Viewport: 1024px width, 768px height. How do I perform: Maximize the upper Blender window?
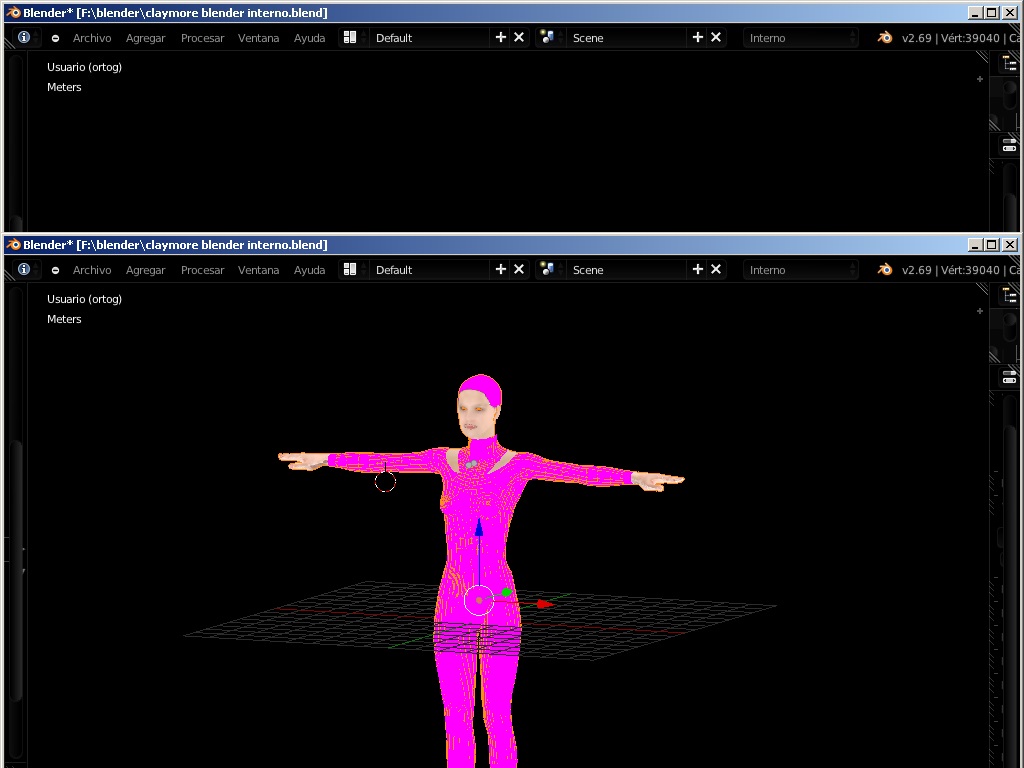[x=991, y=12]
